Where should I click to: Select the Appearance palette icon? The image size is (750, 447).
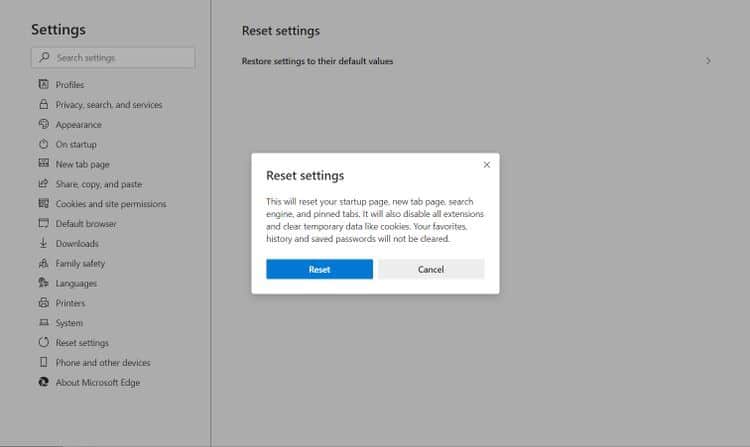click(x=44, y=124)
